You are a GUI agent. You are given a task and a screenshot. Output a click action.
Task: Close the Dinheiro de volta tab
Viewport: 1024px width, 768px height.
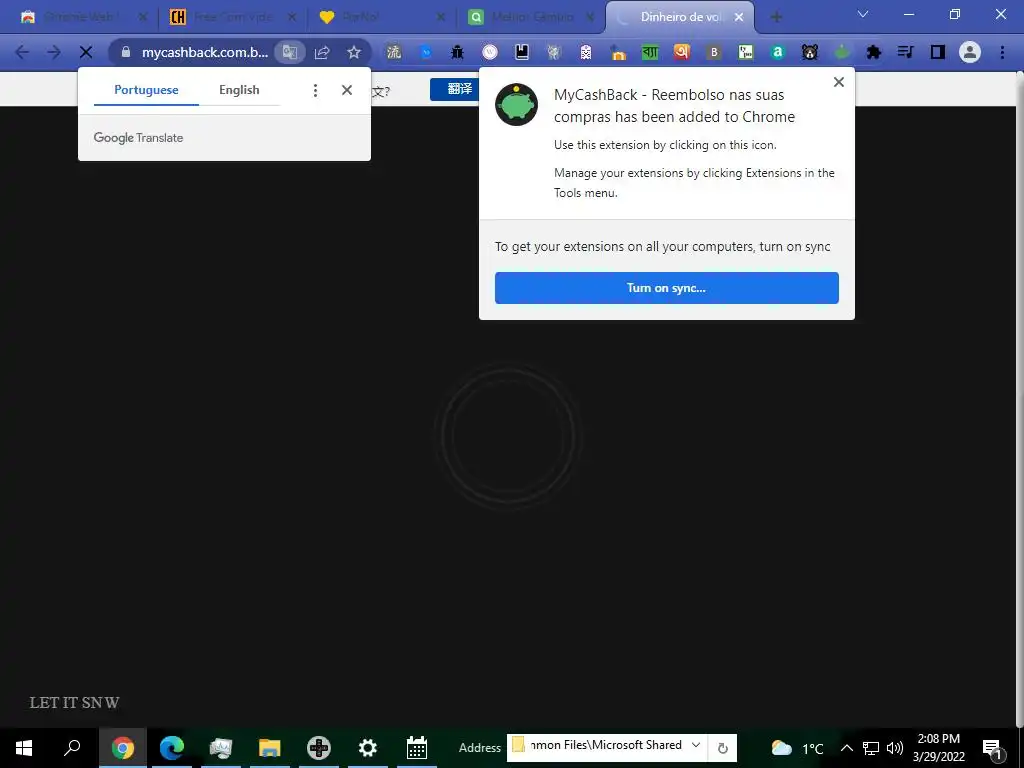click(739, 17)
